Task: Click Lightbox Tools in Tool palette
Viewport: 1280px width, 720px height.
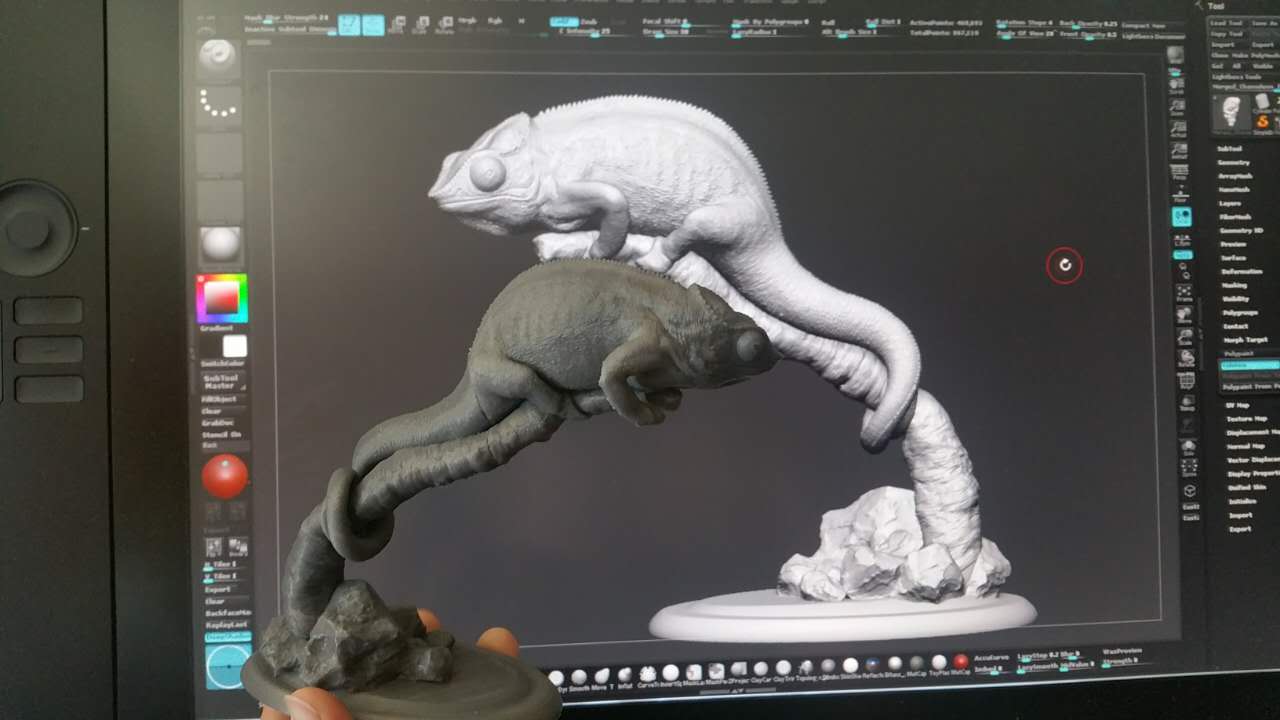Action: (x=1238, y=77)
